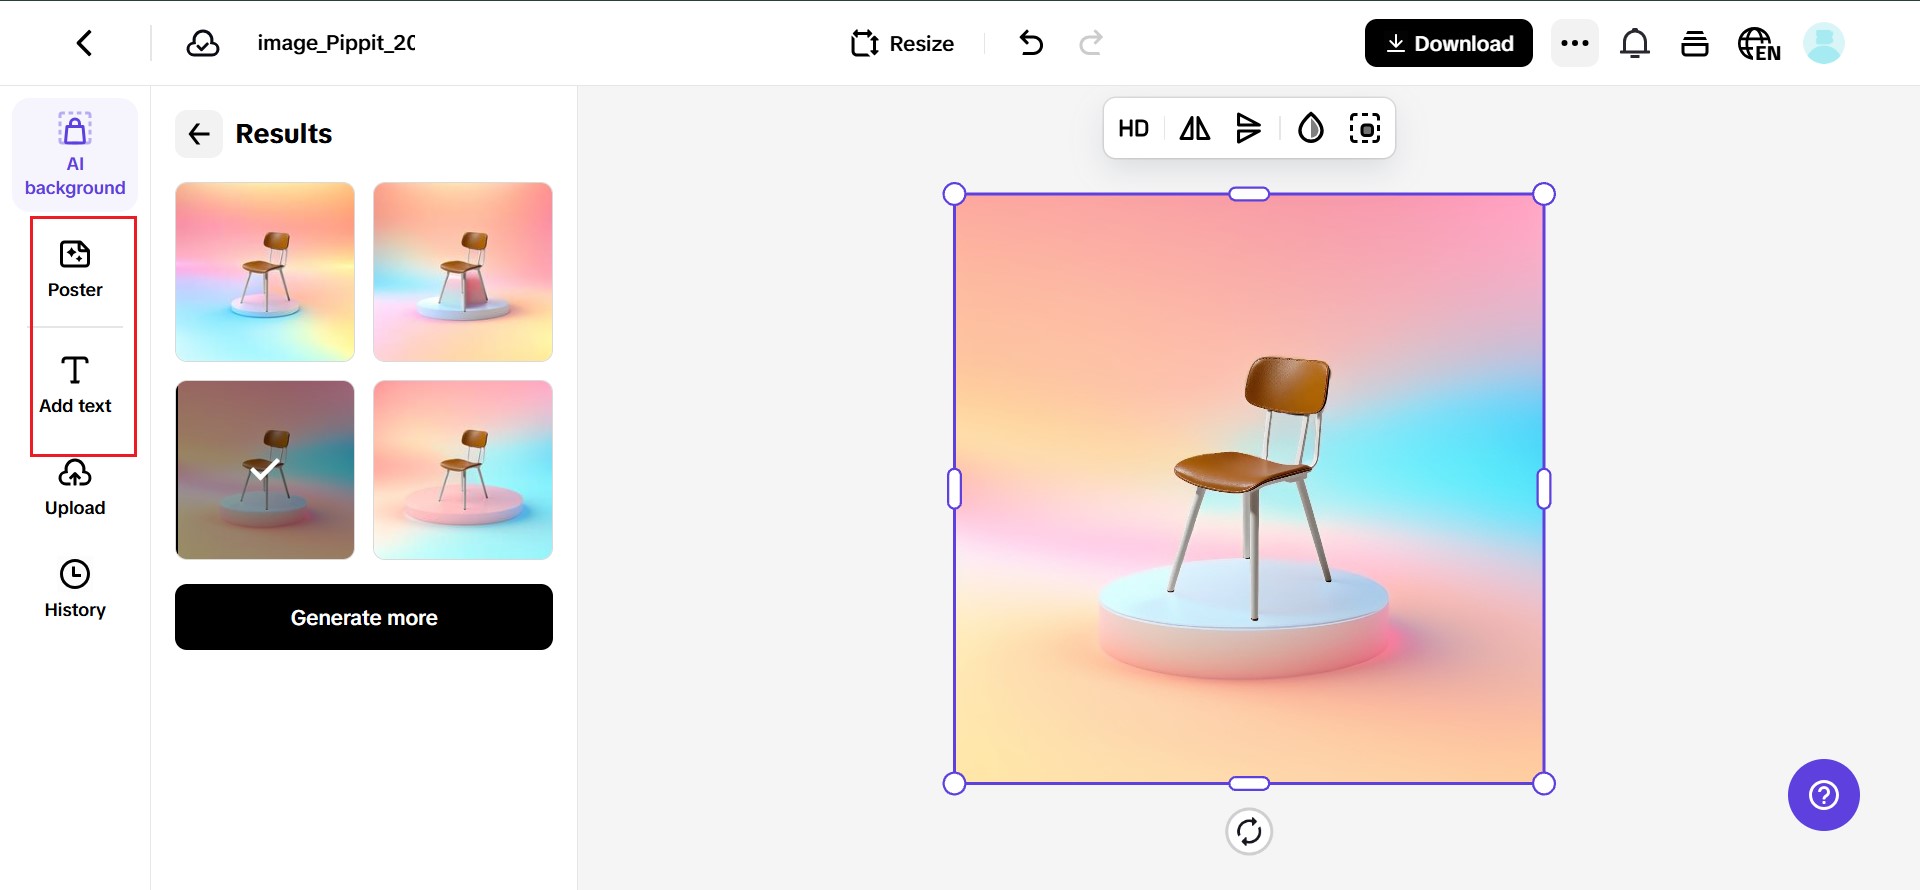Open the user profile avatar
The width and height of the screenshot is (1920, 890).
[1824, 43]
